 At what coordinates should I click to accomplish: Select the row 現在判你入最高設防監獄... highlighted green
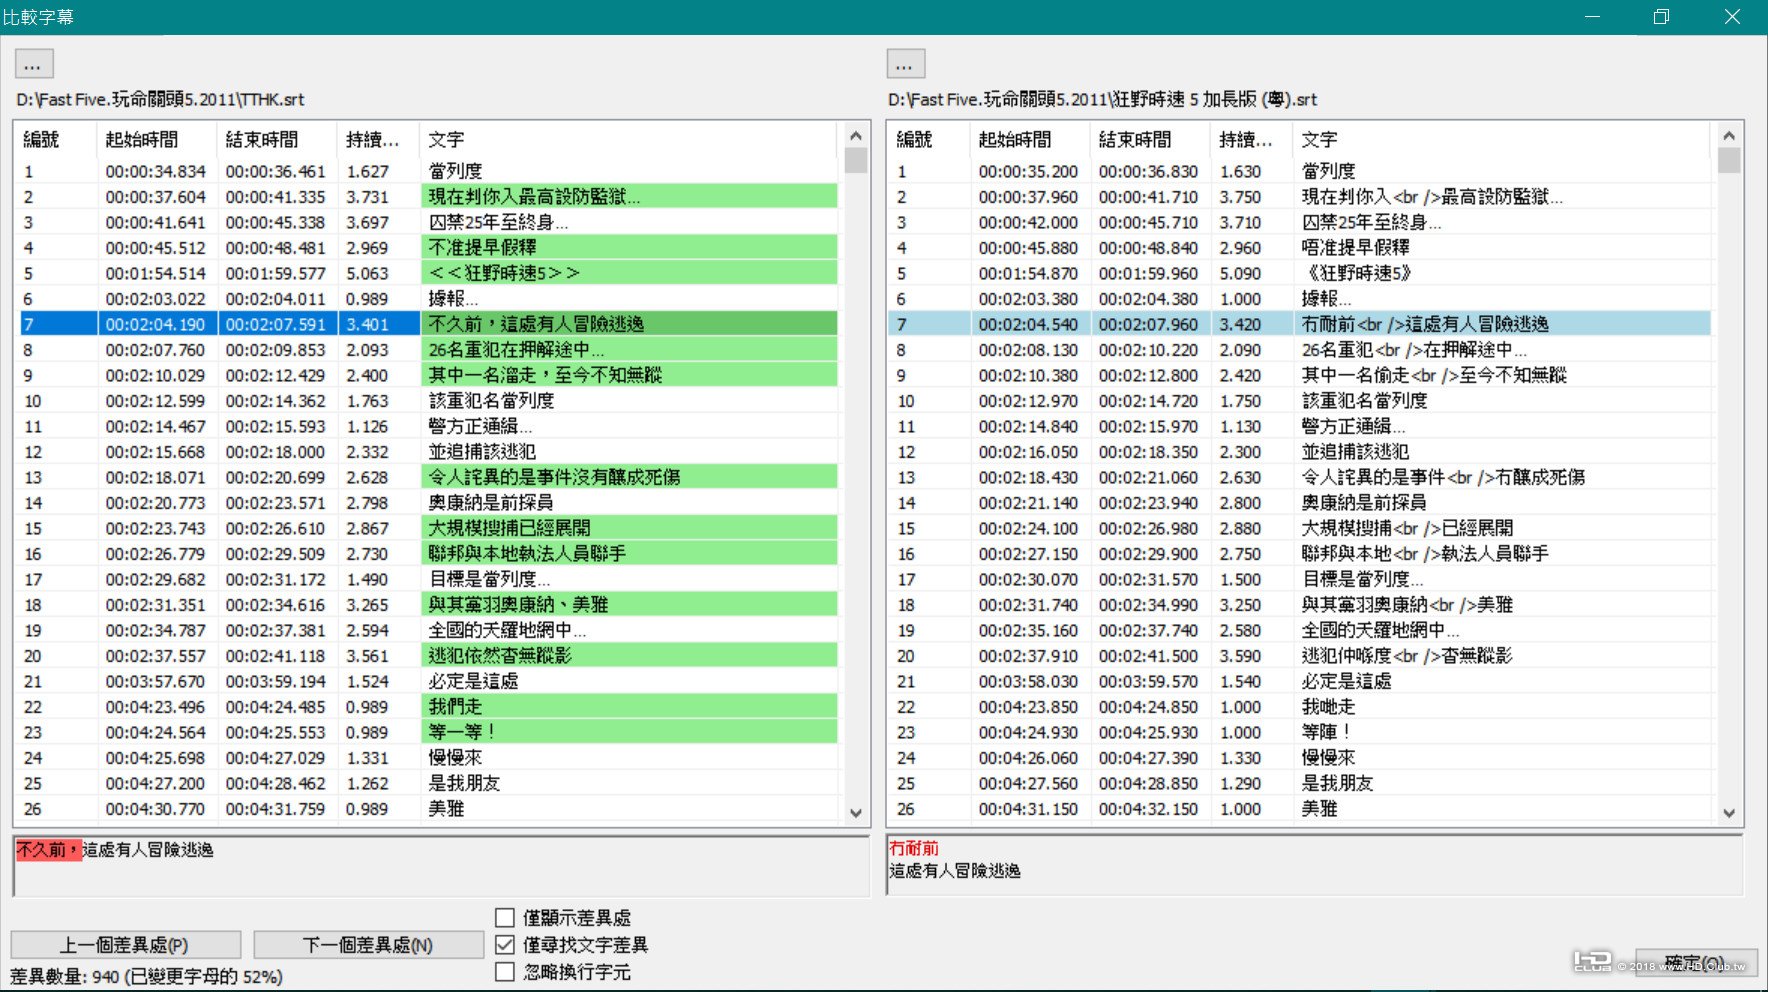[x=428, y=197]
